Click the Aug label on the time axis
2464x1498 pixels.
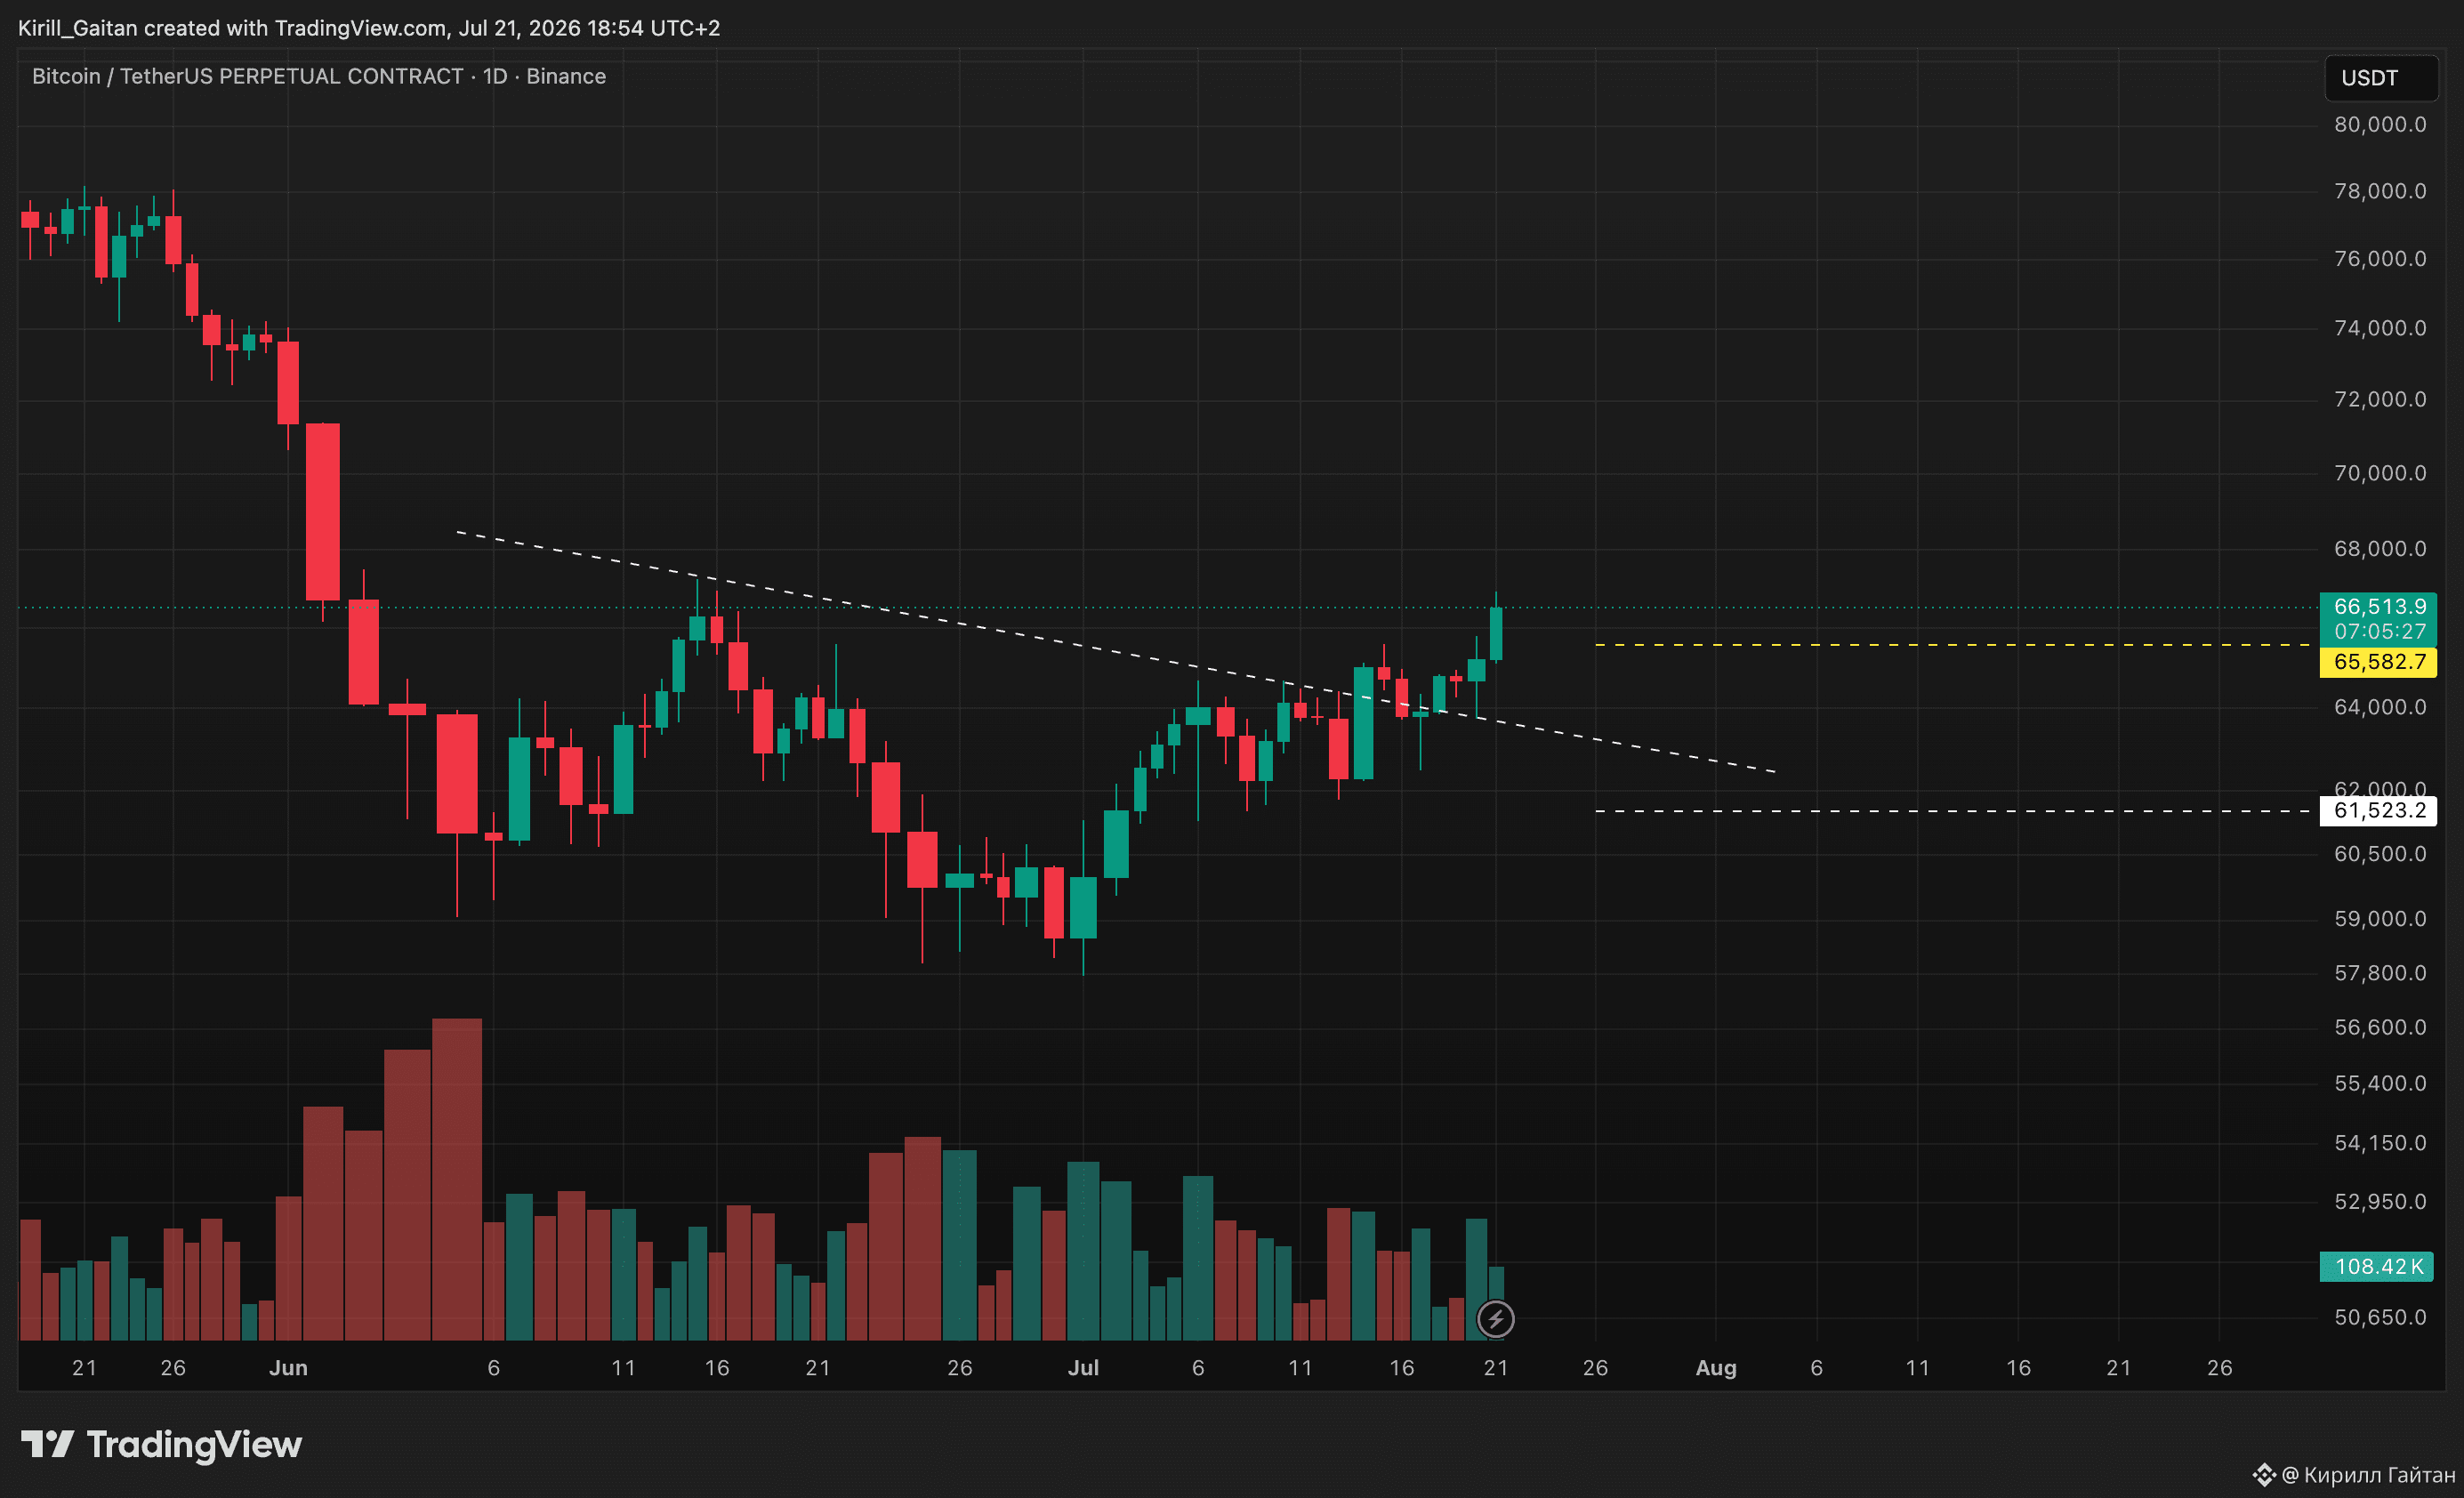pyautogui.click(x=1716, y=1368)
